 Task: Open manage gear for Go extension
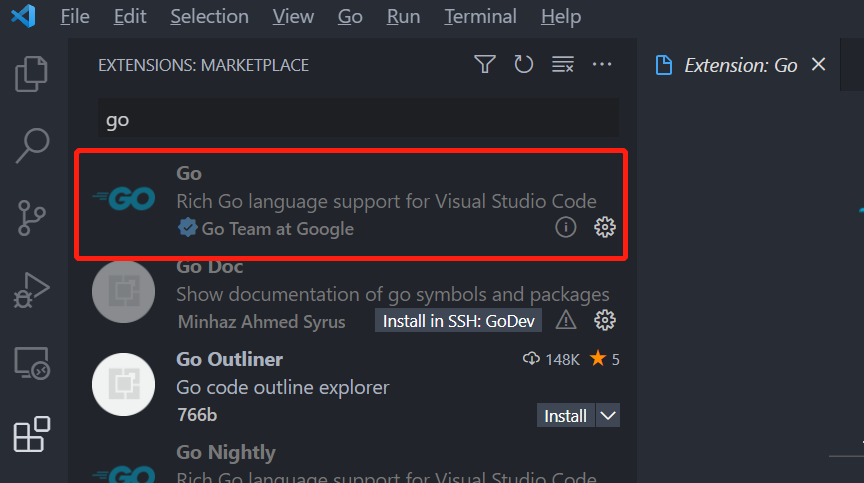coord(604,227)
